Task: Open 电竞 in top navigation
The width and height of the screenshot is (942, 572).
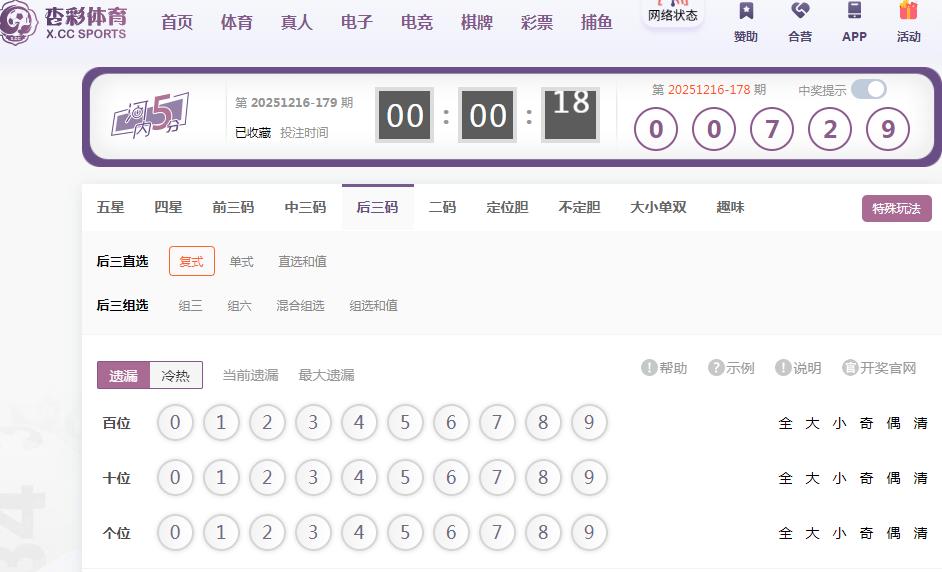Action: pos(417,22)
